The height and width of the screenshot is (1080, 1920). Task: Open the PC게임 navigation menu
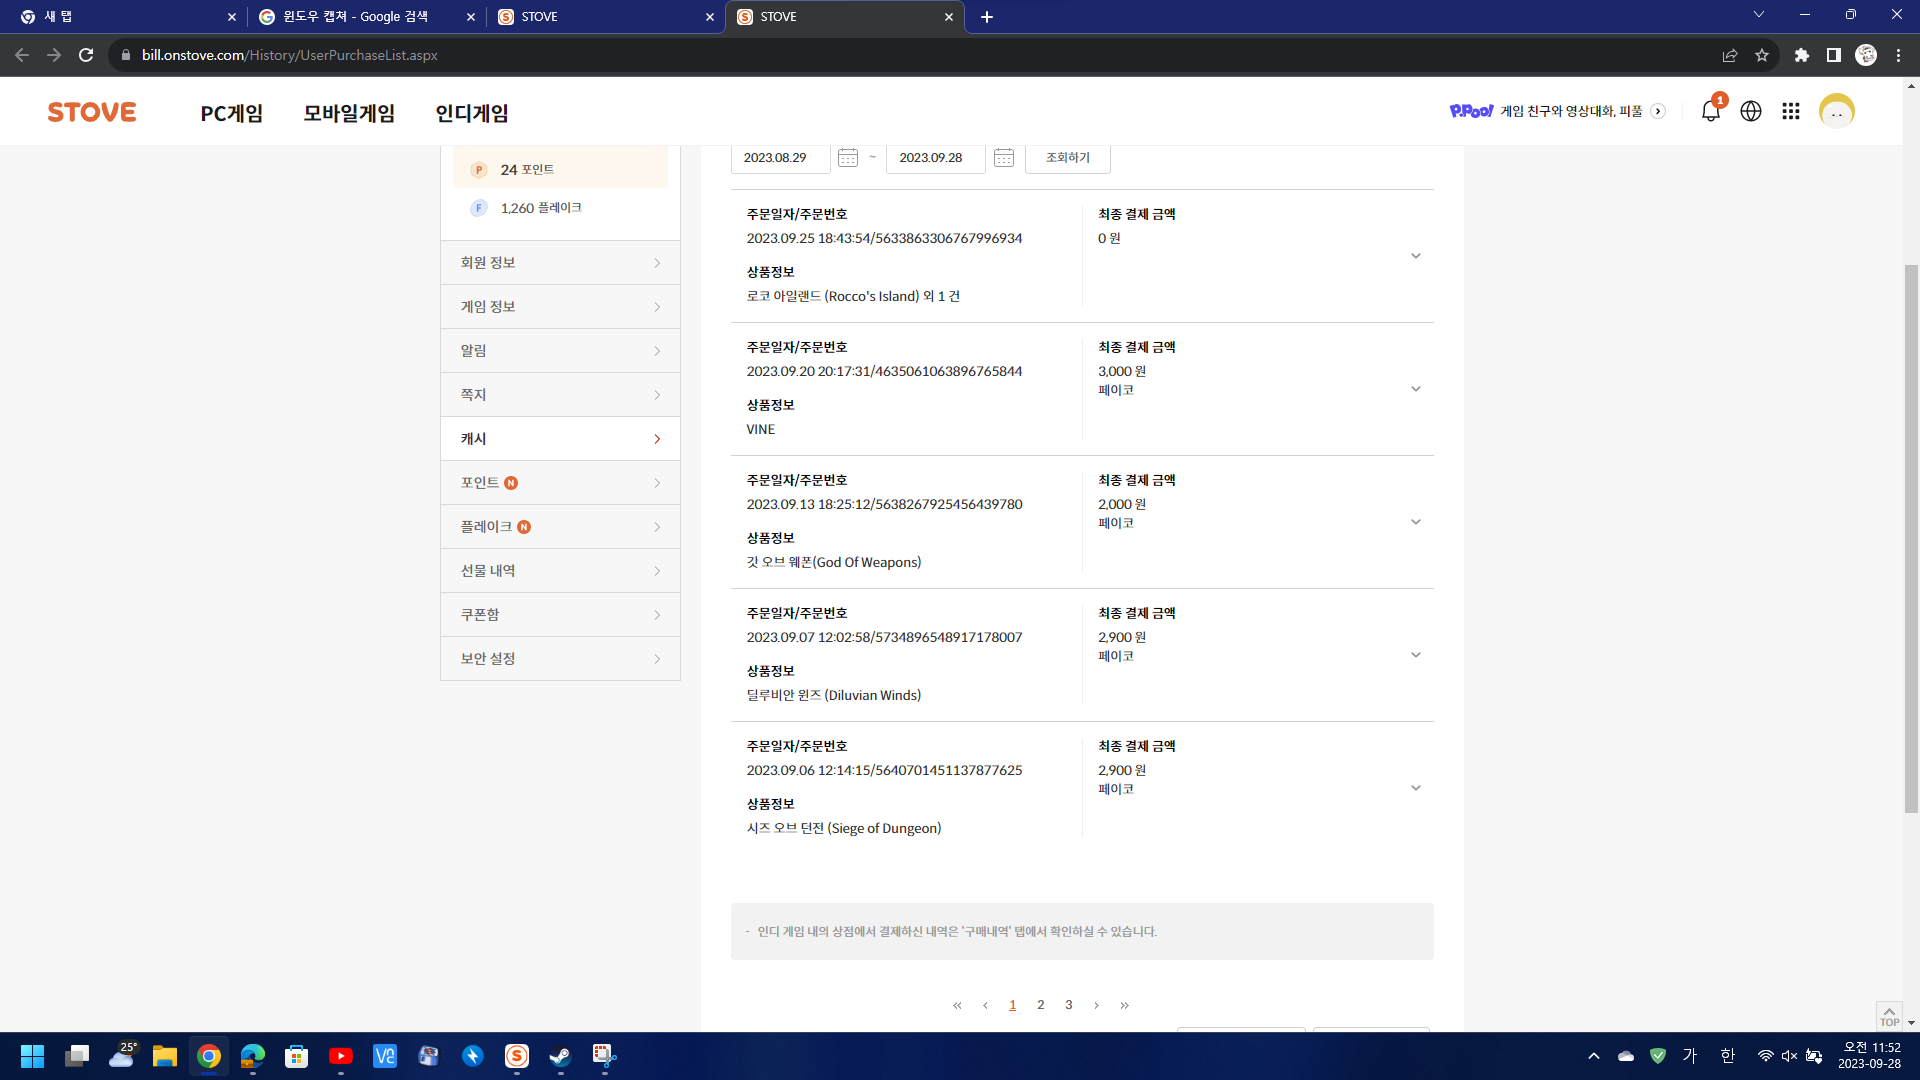[x=232, y=113]
